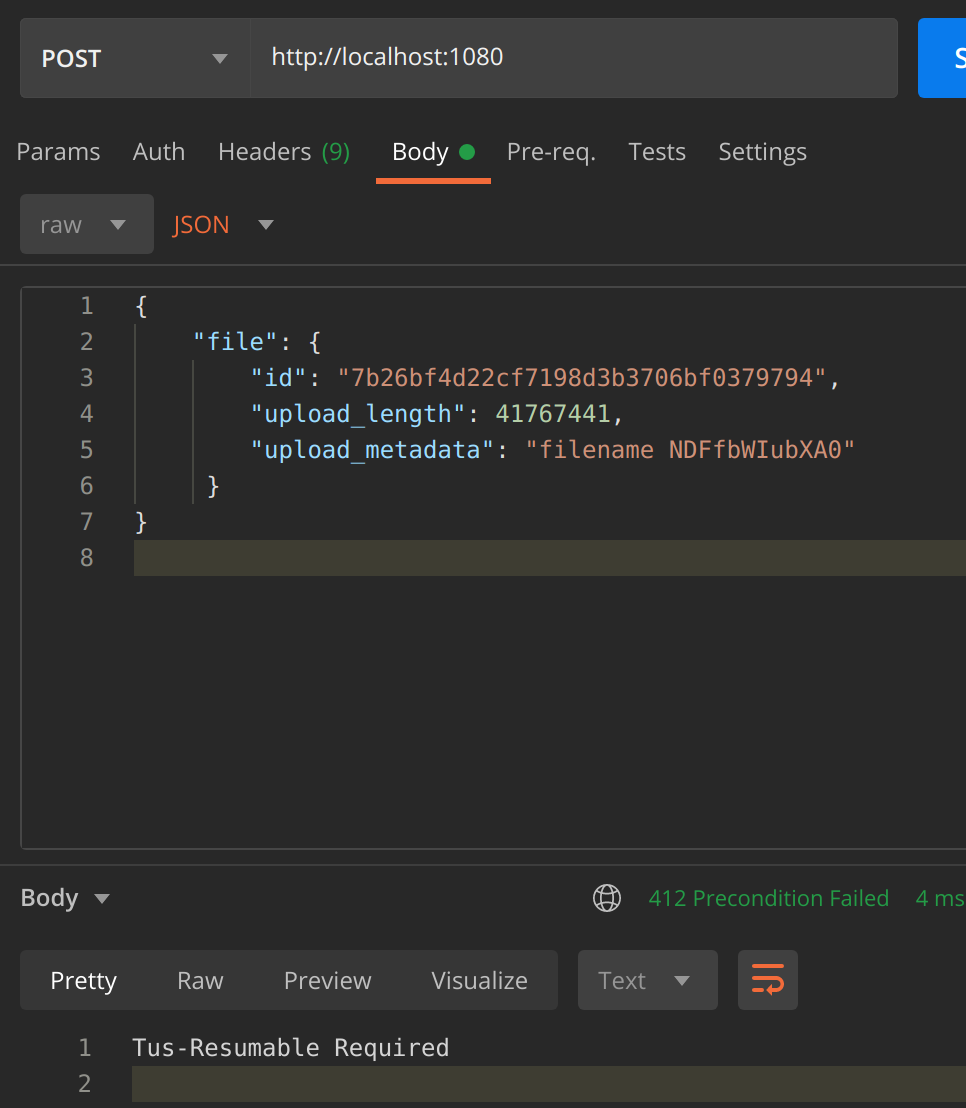Click the "filename NDFfbWIubXA0" value

(x=690, y=450)
